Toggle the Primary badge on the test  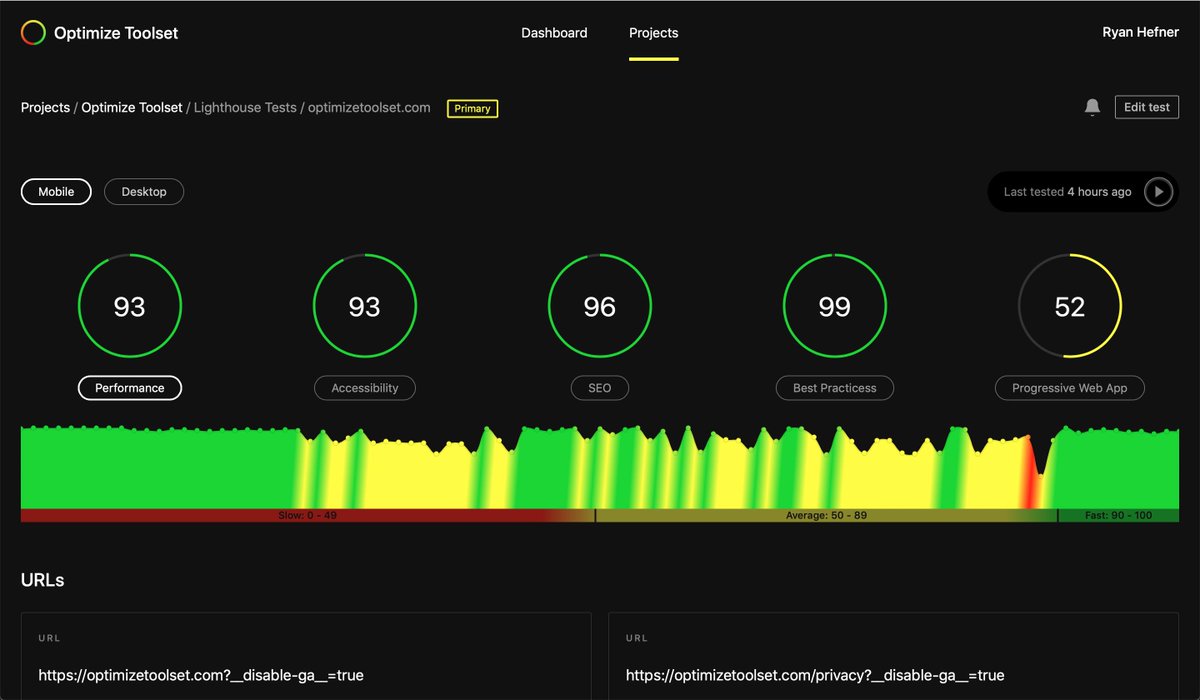point(471,108)
